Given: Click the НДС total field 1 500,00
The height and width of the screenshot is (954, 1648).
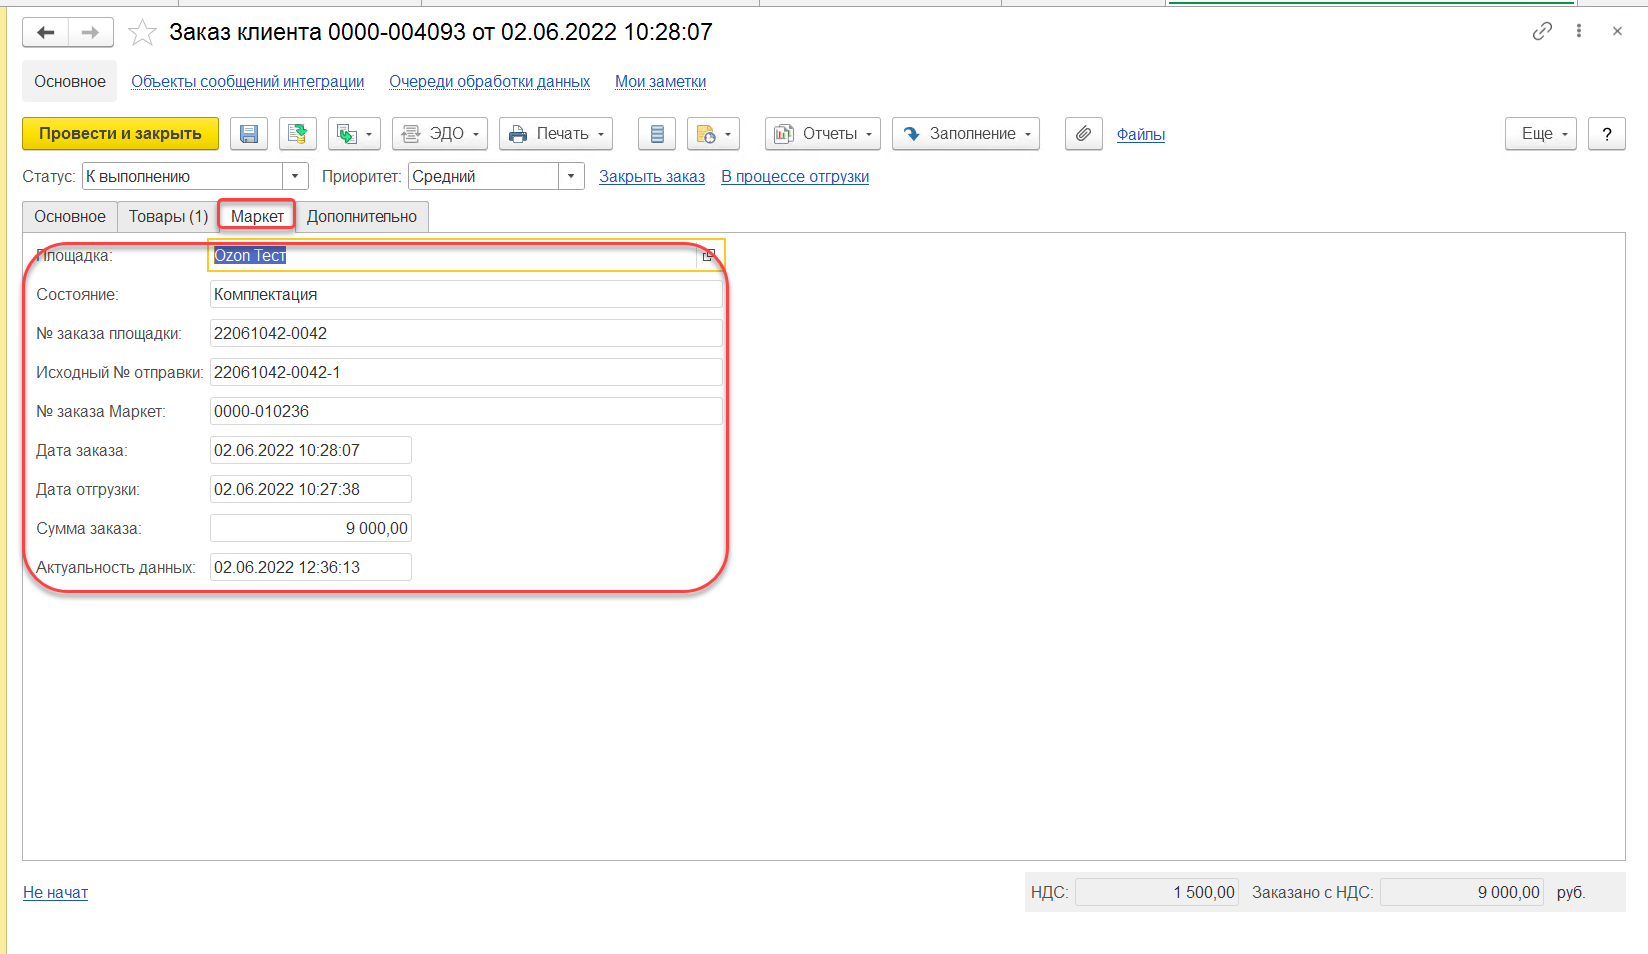Looking at the screenshot, I should 1156,893.
